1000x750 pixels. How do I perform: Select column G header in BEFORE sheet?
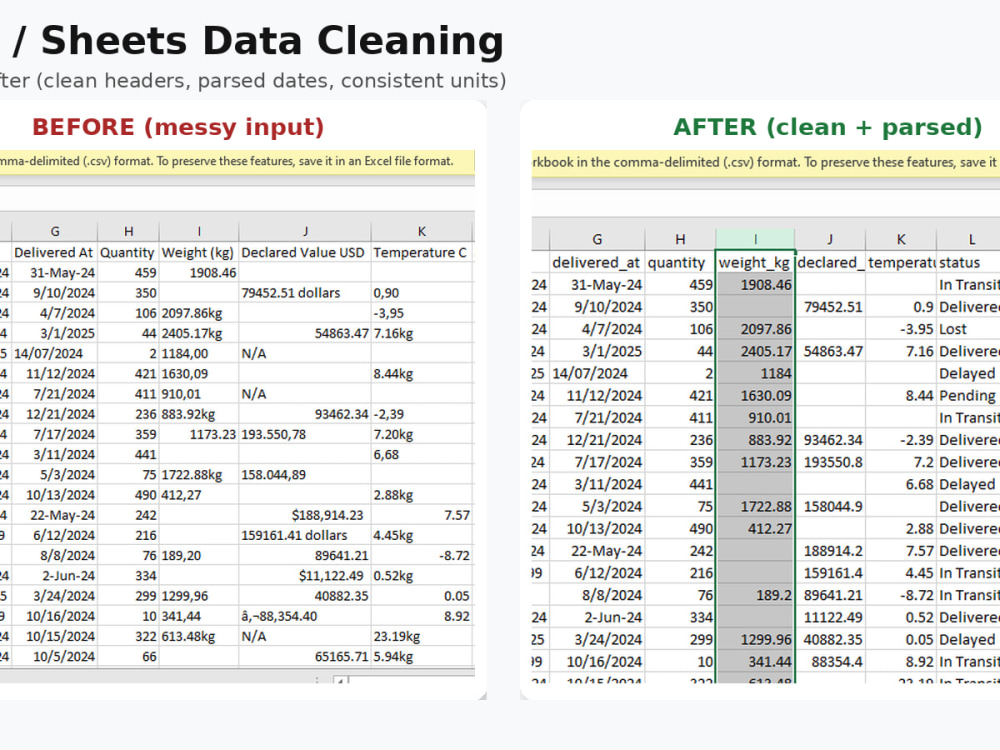point(55,232)
